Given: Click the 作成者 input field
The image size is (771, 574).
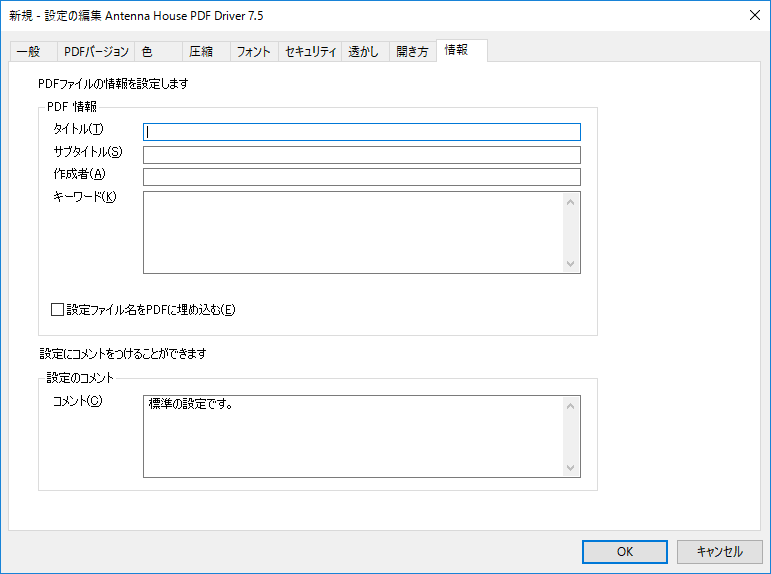Looking at the screenshot, I should coord(362,177).
